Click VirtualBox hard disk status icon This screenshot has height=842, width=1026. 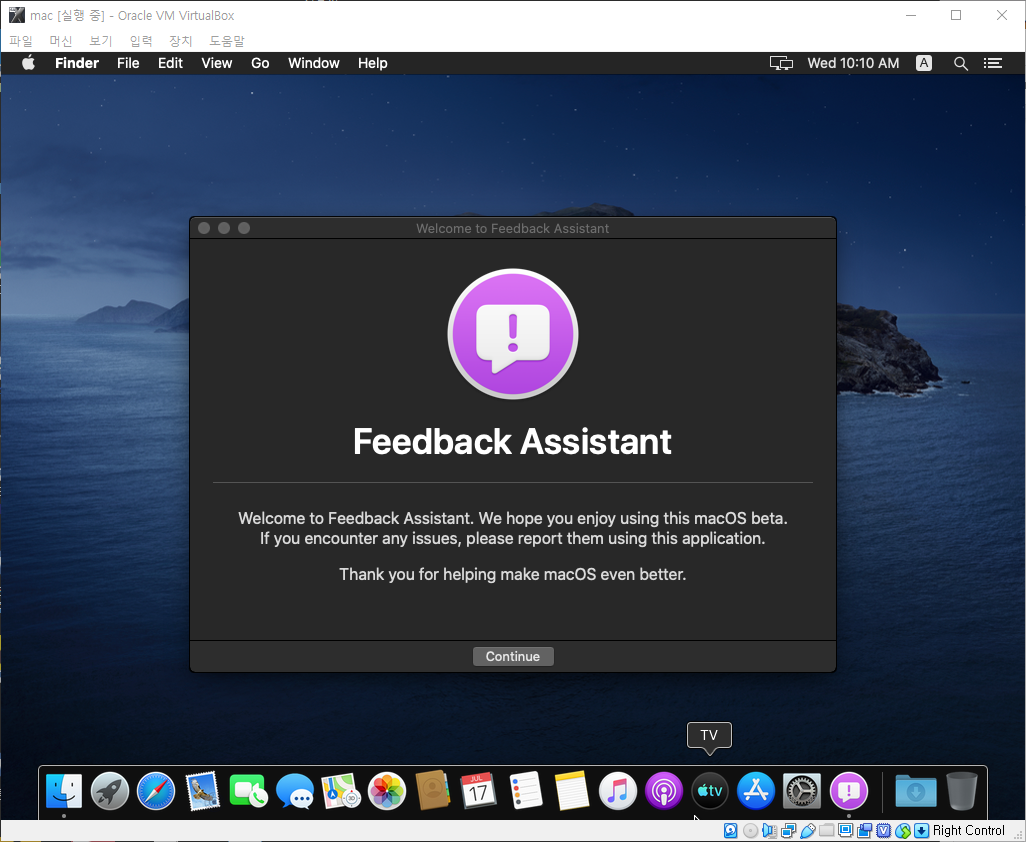click(730, 831)
